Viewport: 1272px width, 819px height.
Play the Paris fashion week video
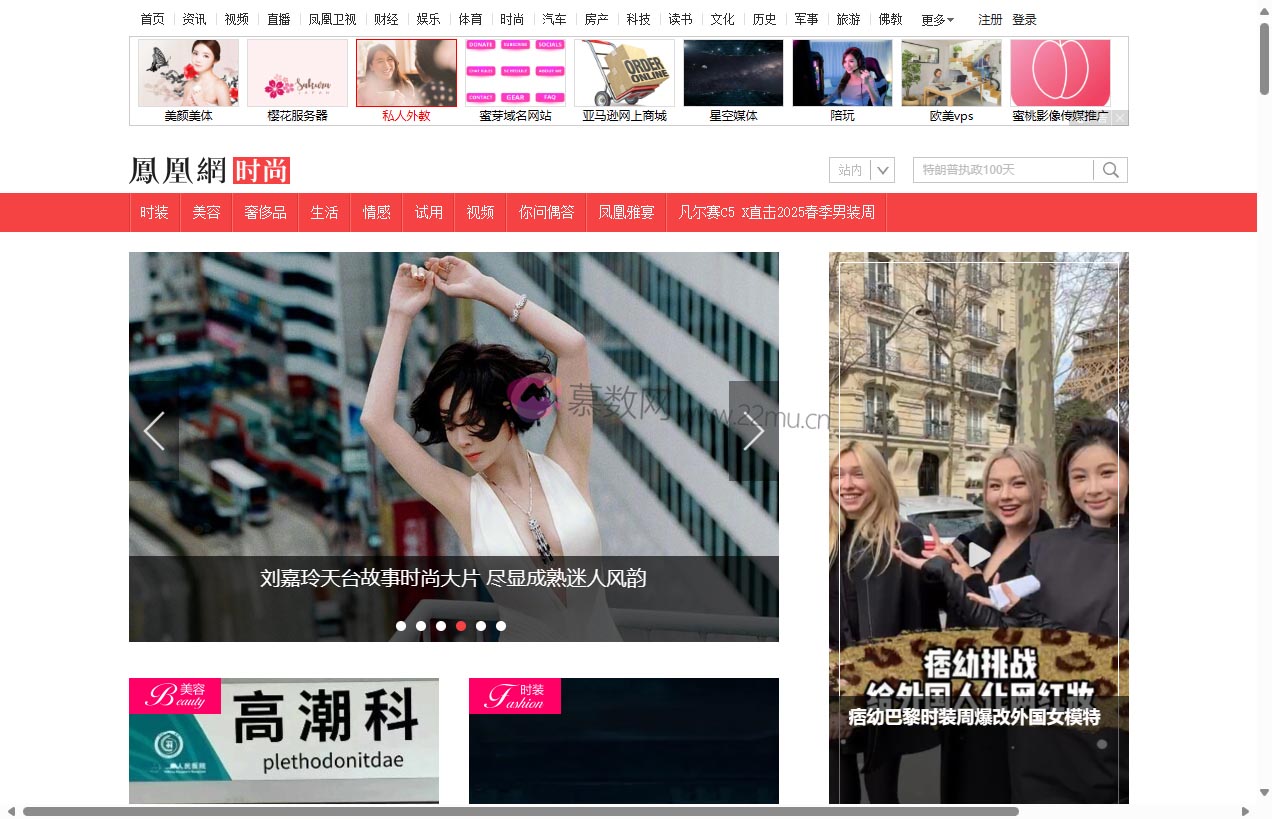pos(978,553)
